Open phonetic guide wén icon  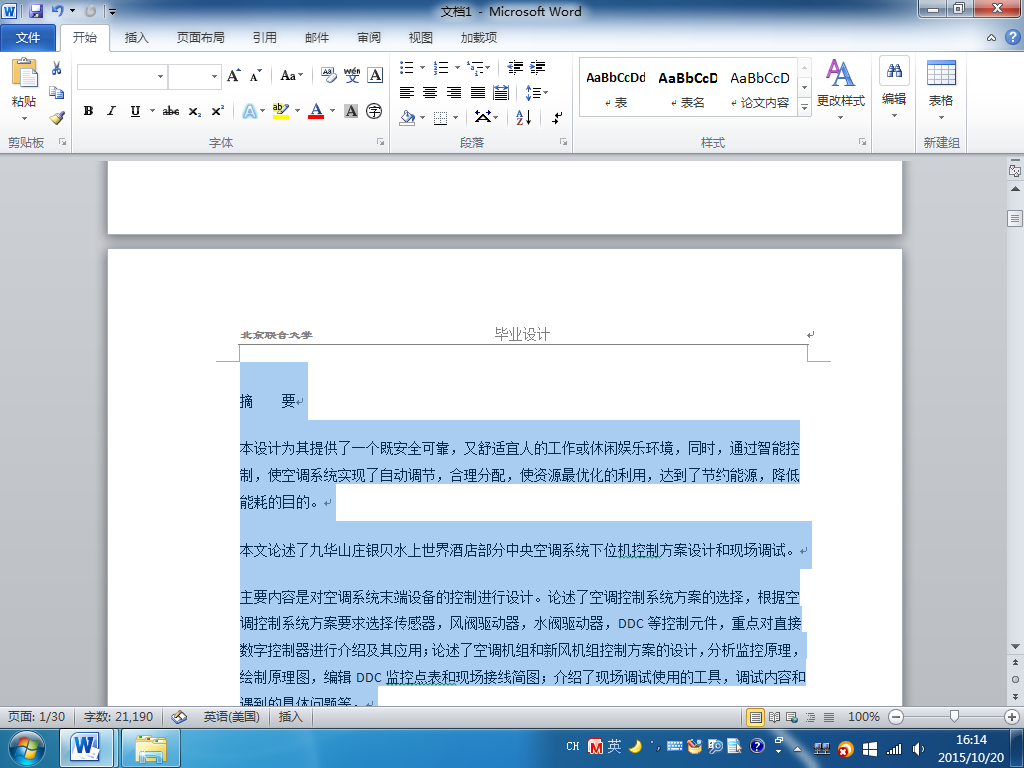[x=352, y=76]
